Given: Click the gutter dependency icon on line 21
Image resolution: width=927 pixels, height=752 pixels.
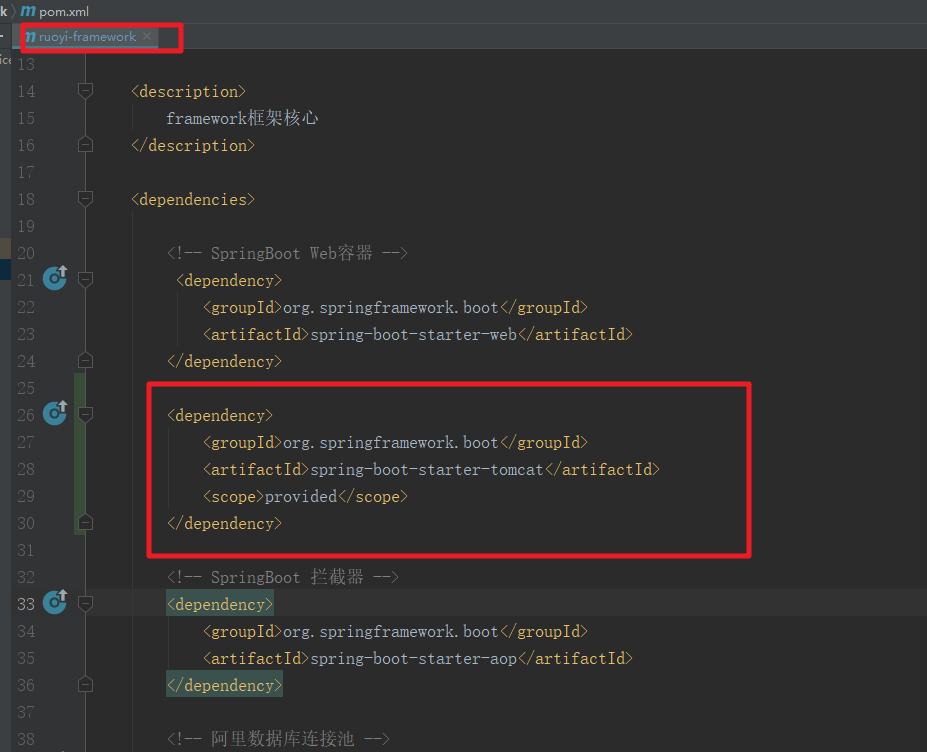Looking at the screenshot, I should click(55, 278).
